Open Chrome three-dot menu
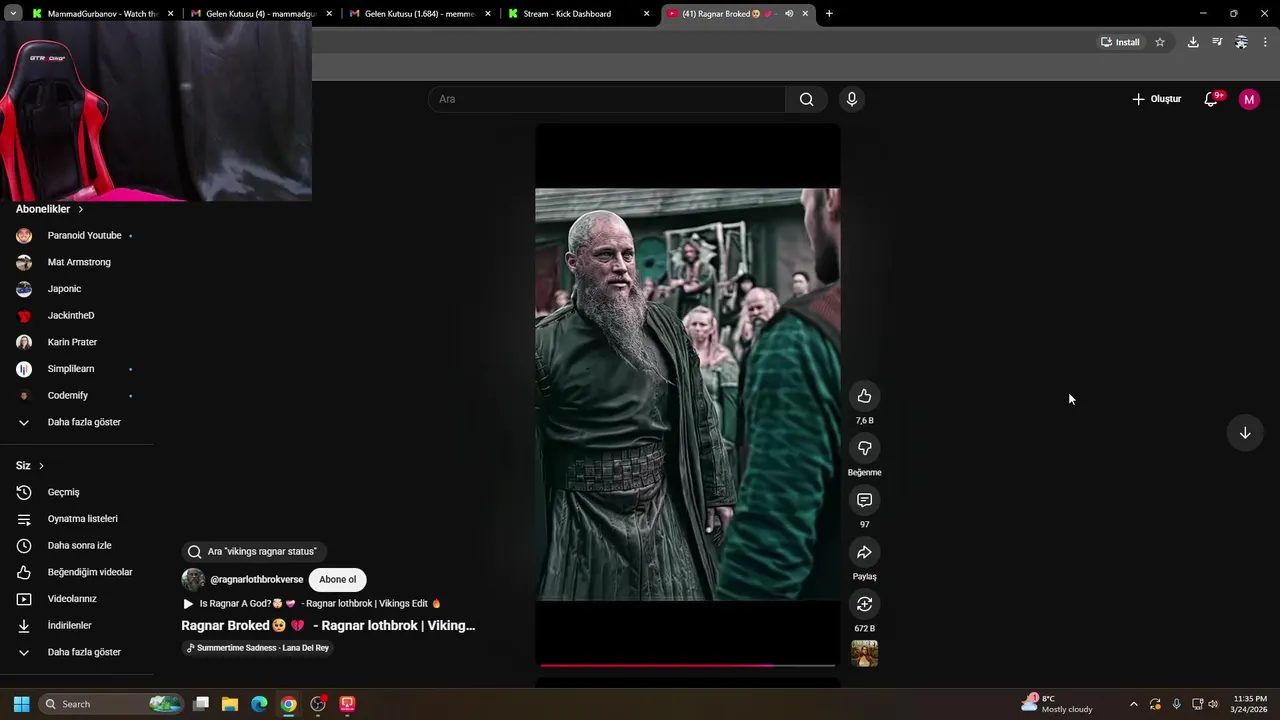The width and height of the screenshot is (1280, 720). coord(1265,42)
